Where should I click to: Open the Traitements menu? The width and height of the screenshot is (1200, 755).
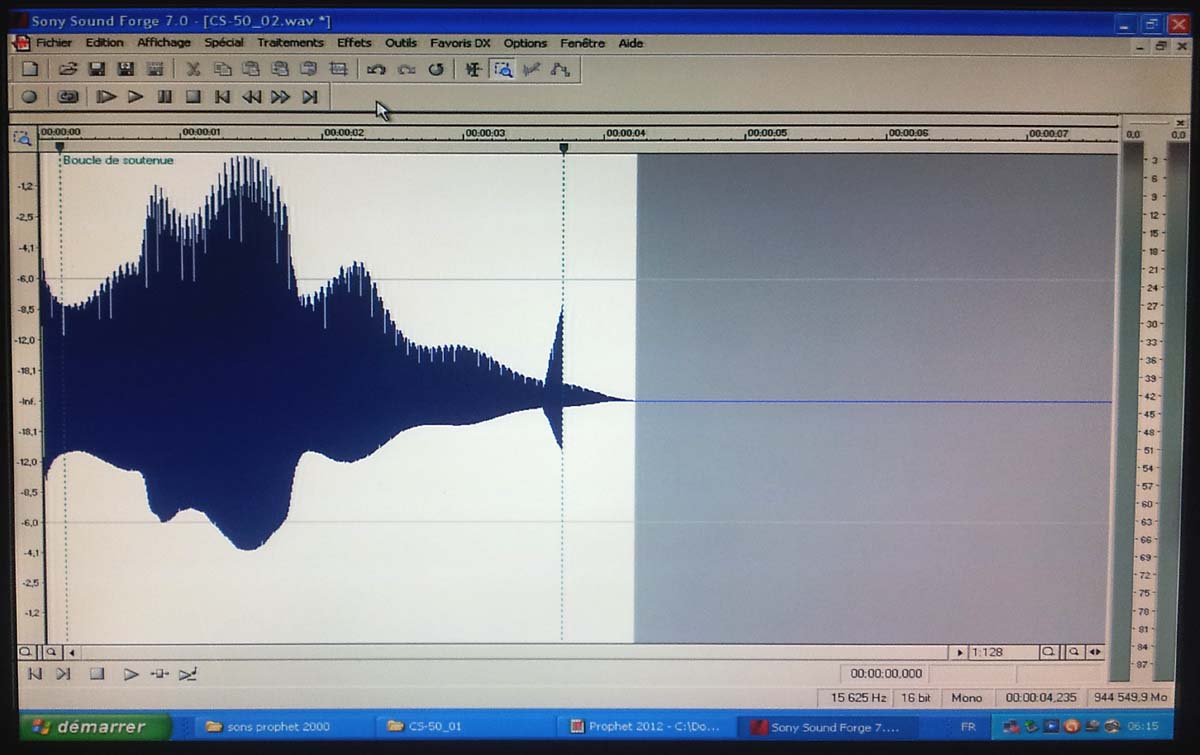pyautogui.click(x=290, y=43)
